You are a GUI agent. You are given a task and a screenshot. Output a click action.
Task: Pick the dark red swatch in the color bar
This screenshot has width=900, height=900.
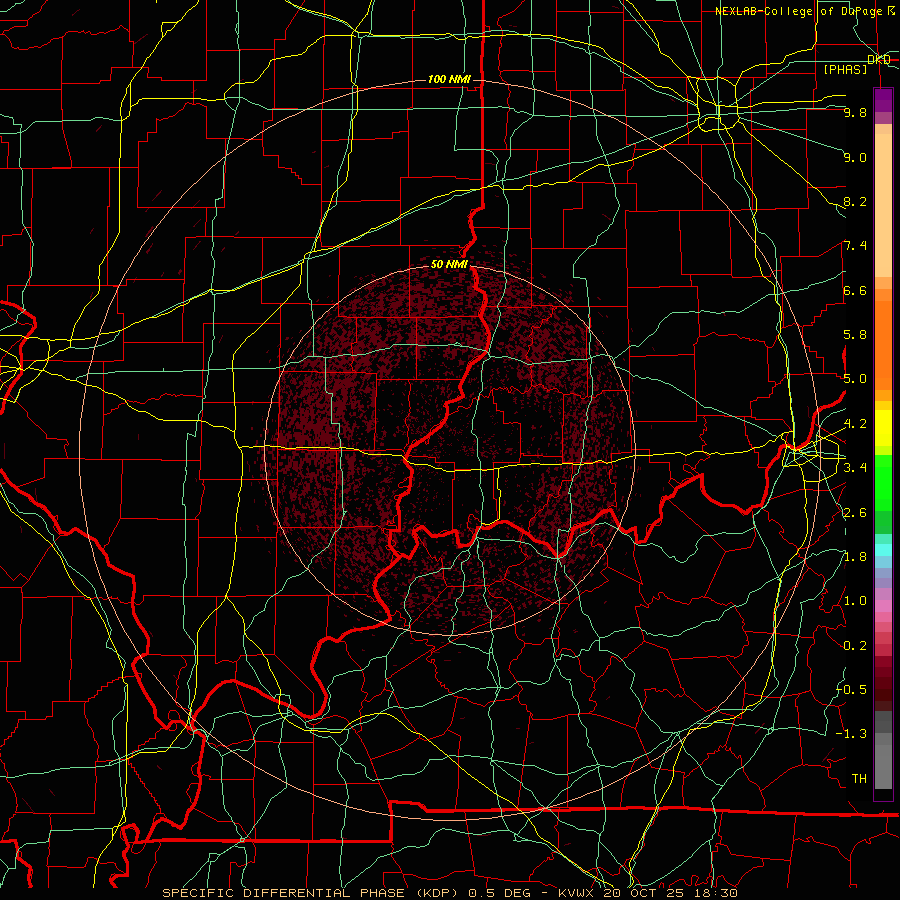883,683
